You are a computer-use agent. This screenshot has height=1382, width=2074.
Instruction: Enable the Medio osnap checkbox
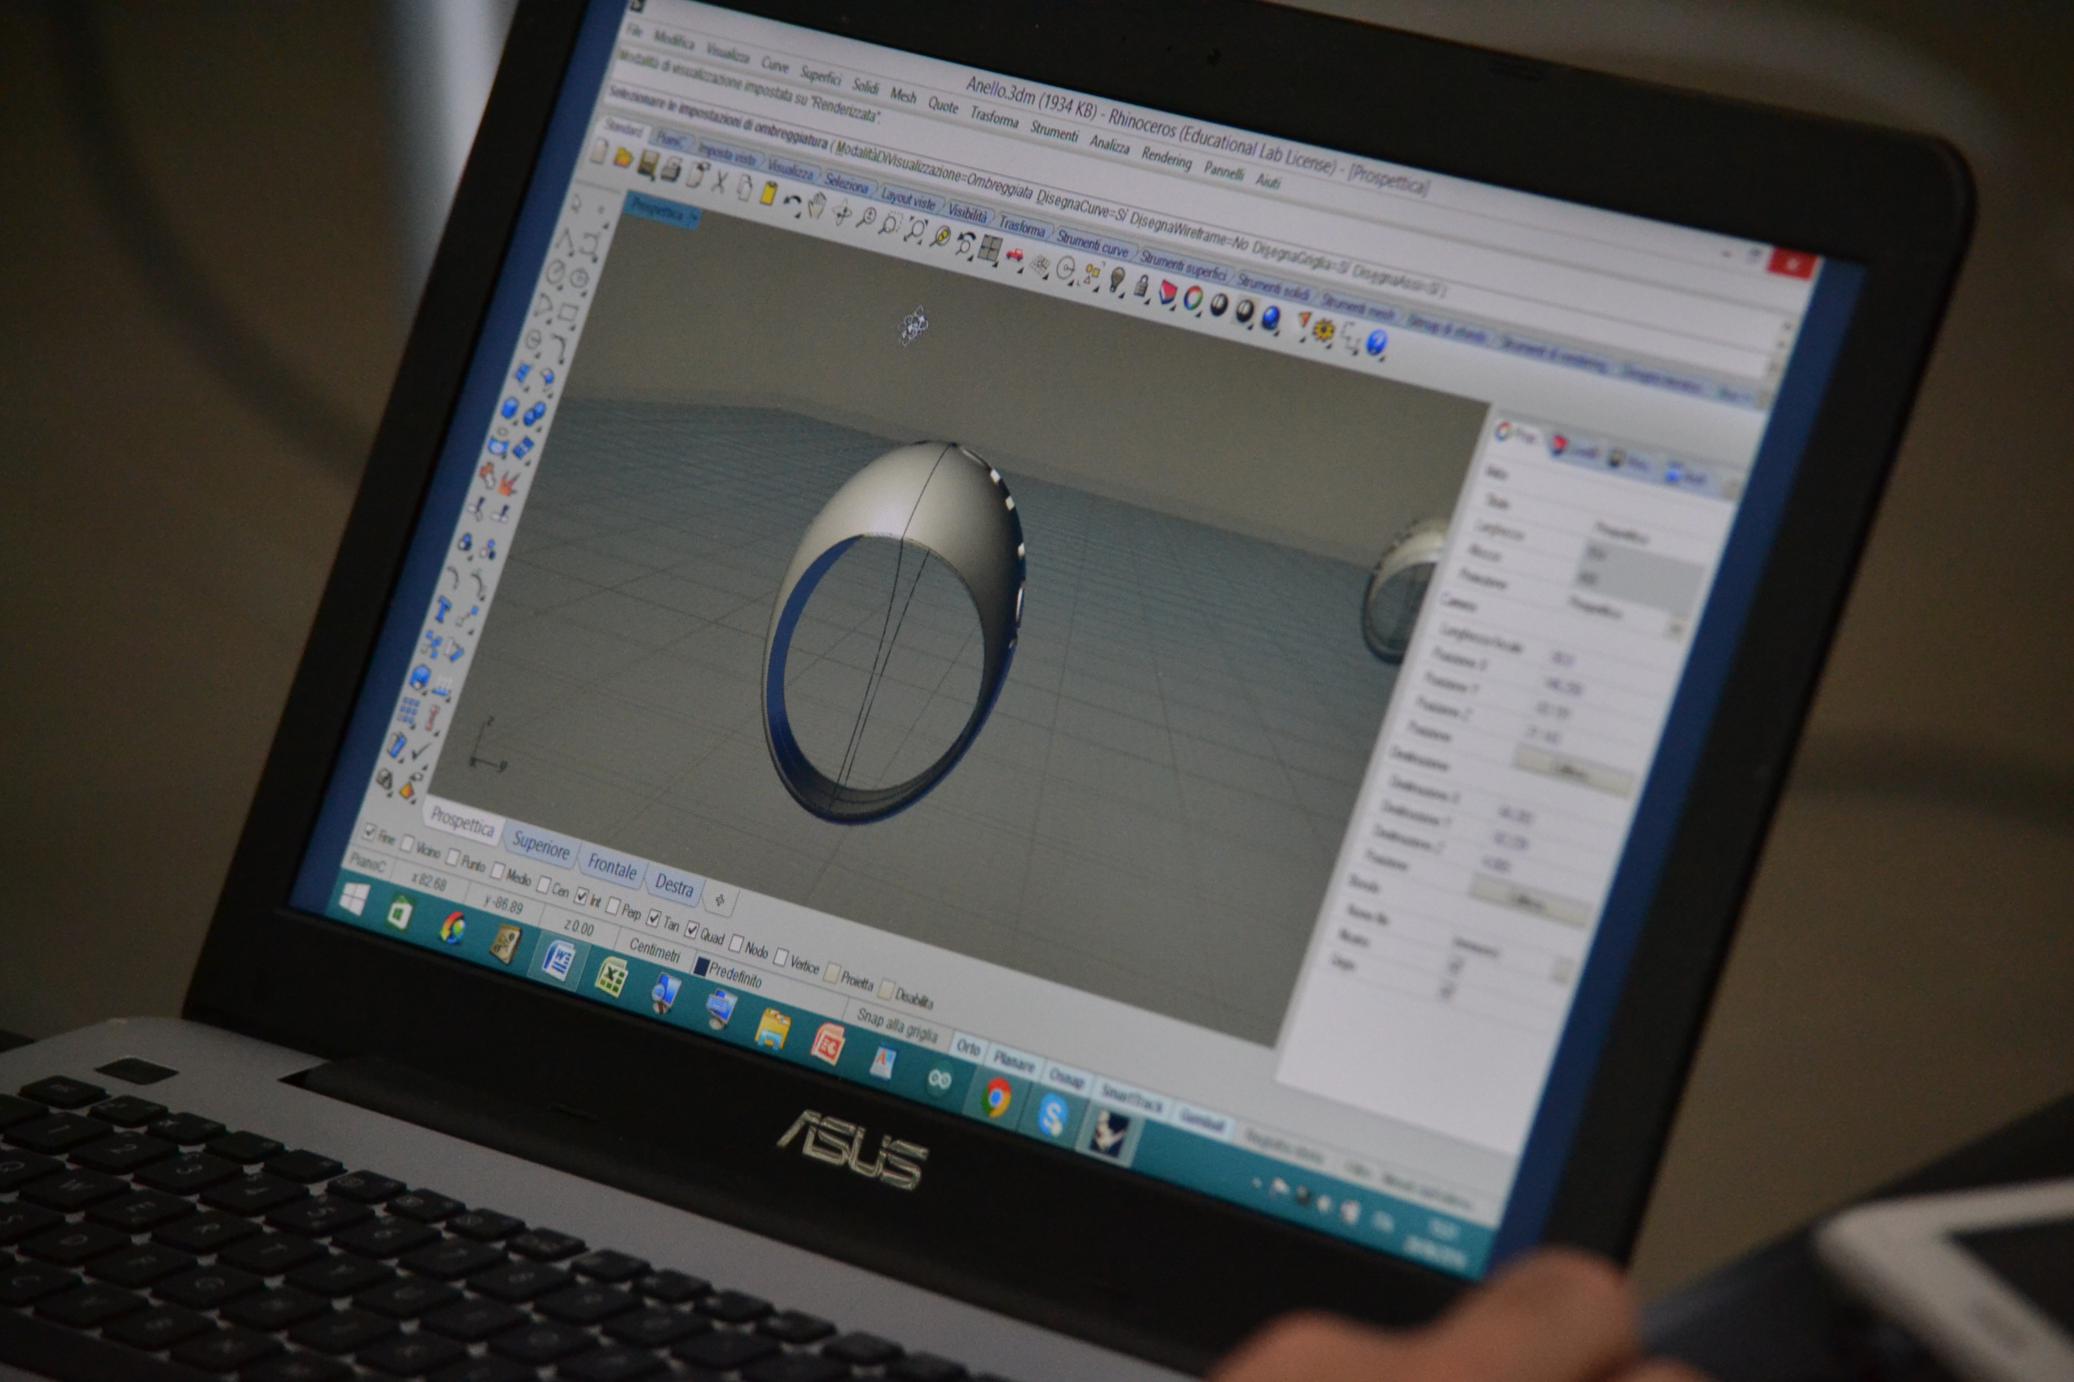pyautogui.click(x=497, y=872)
